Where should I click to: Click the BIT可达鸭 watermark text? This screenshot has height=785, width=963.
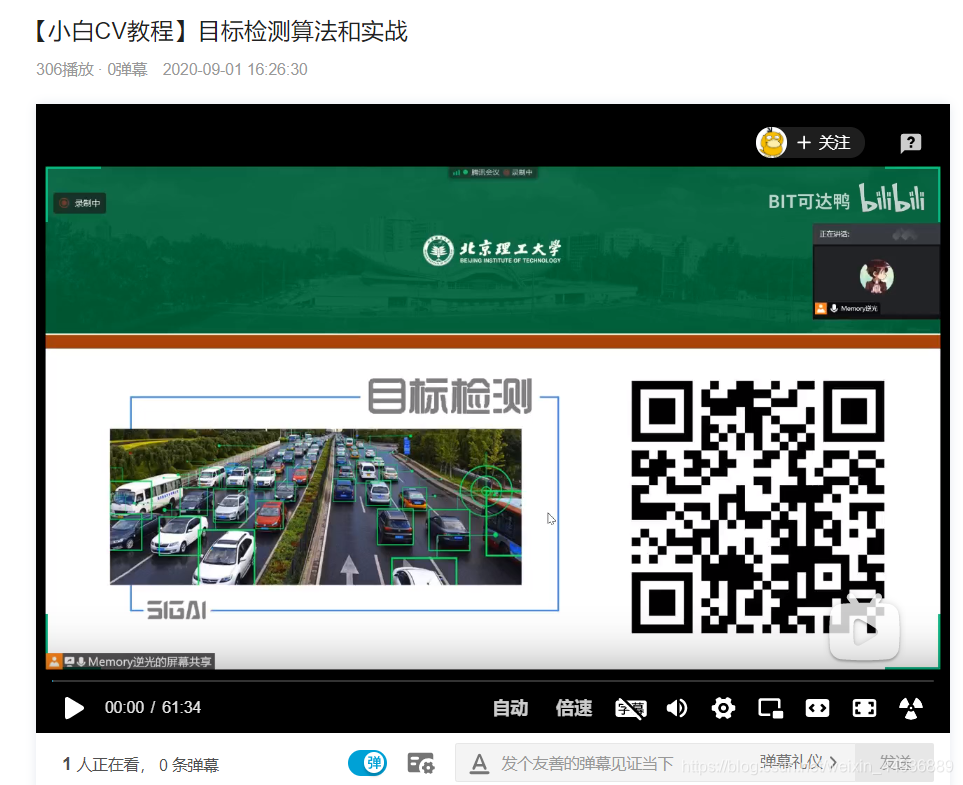tap(809, 201)
